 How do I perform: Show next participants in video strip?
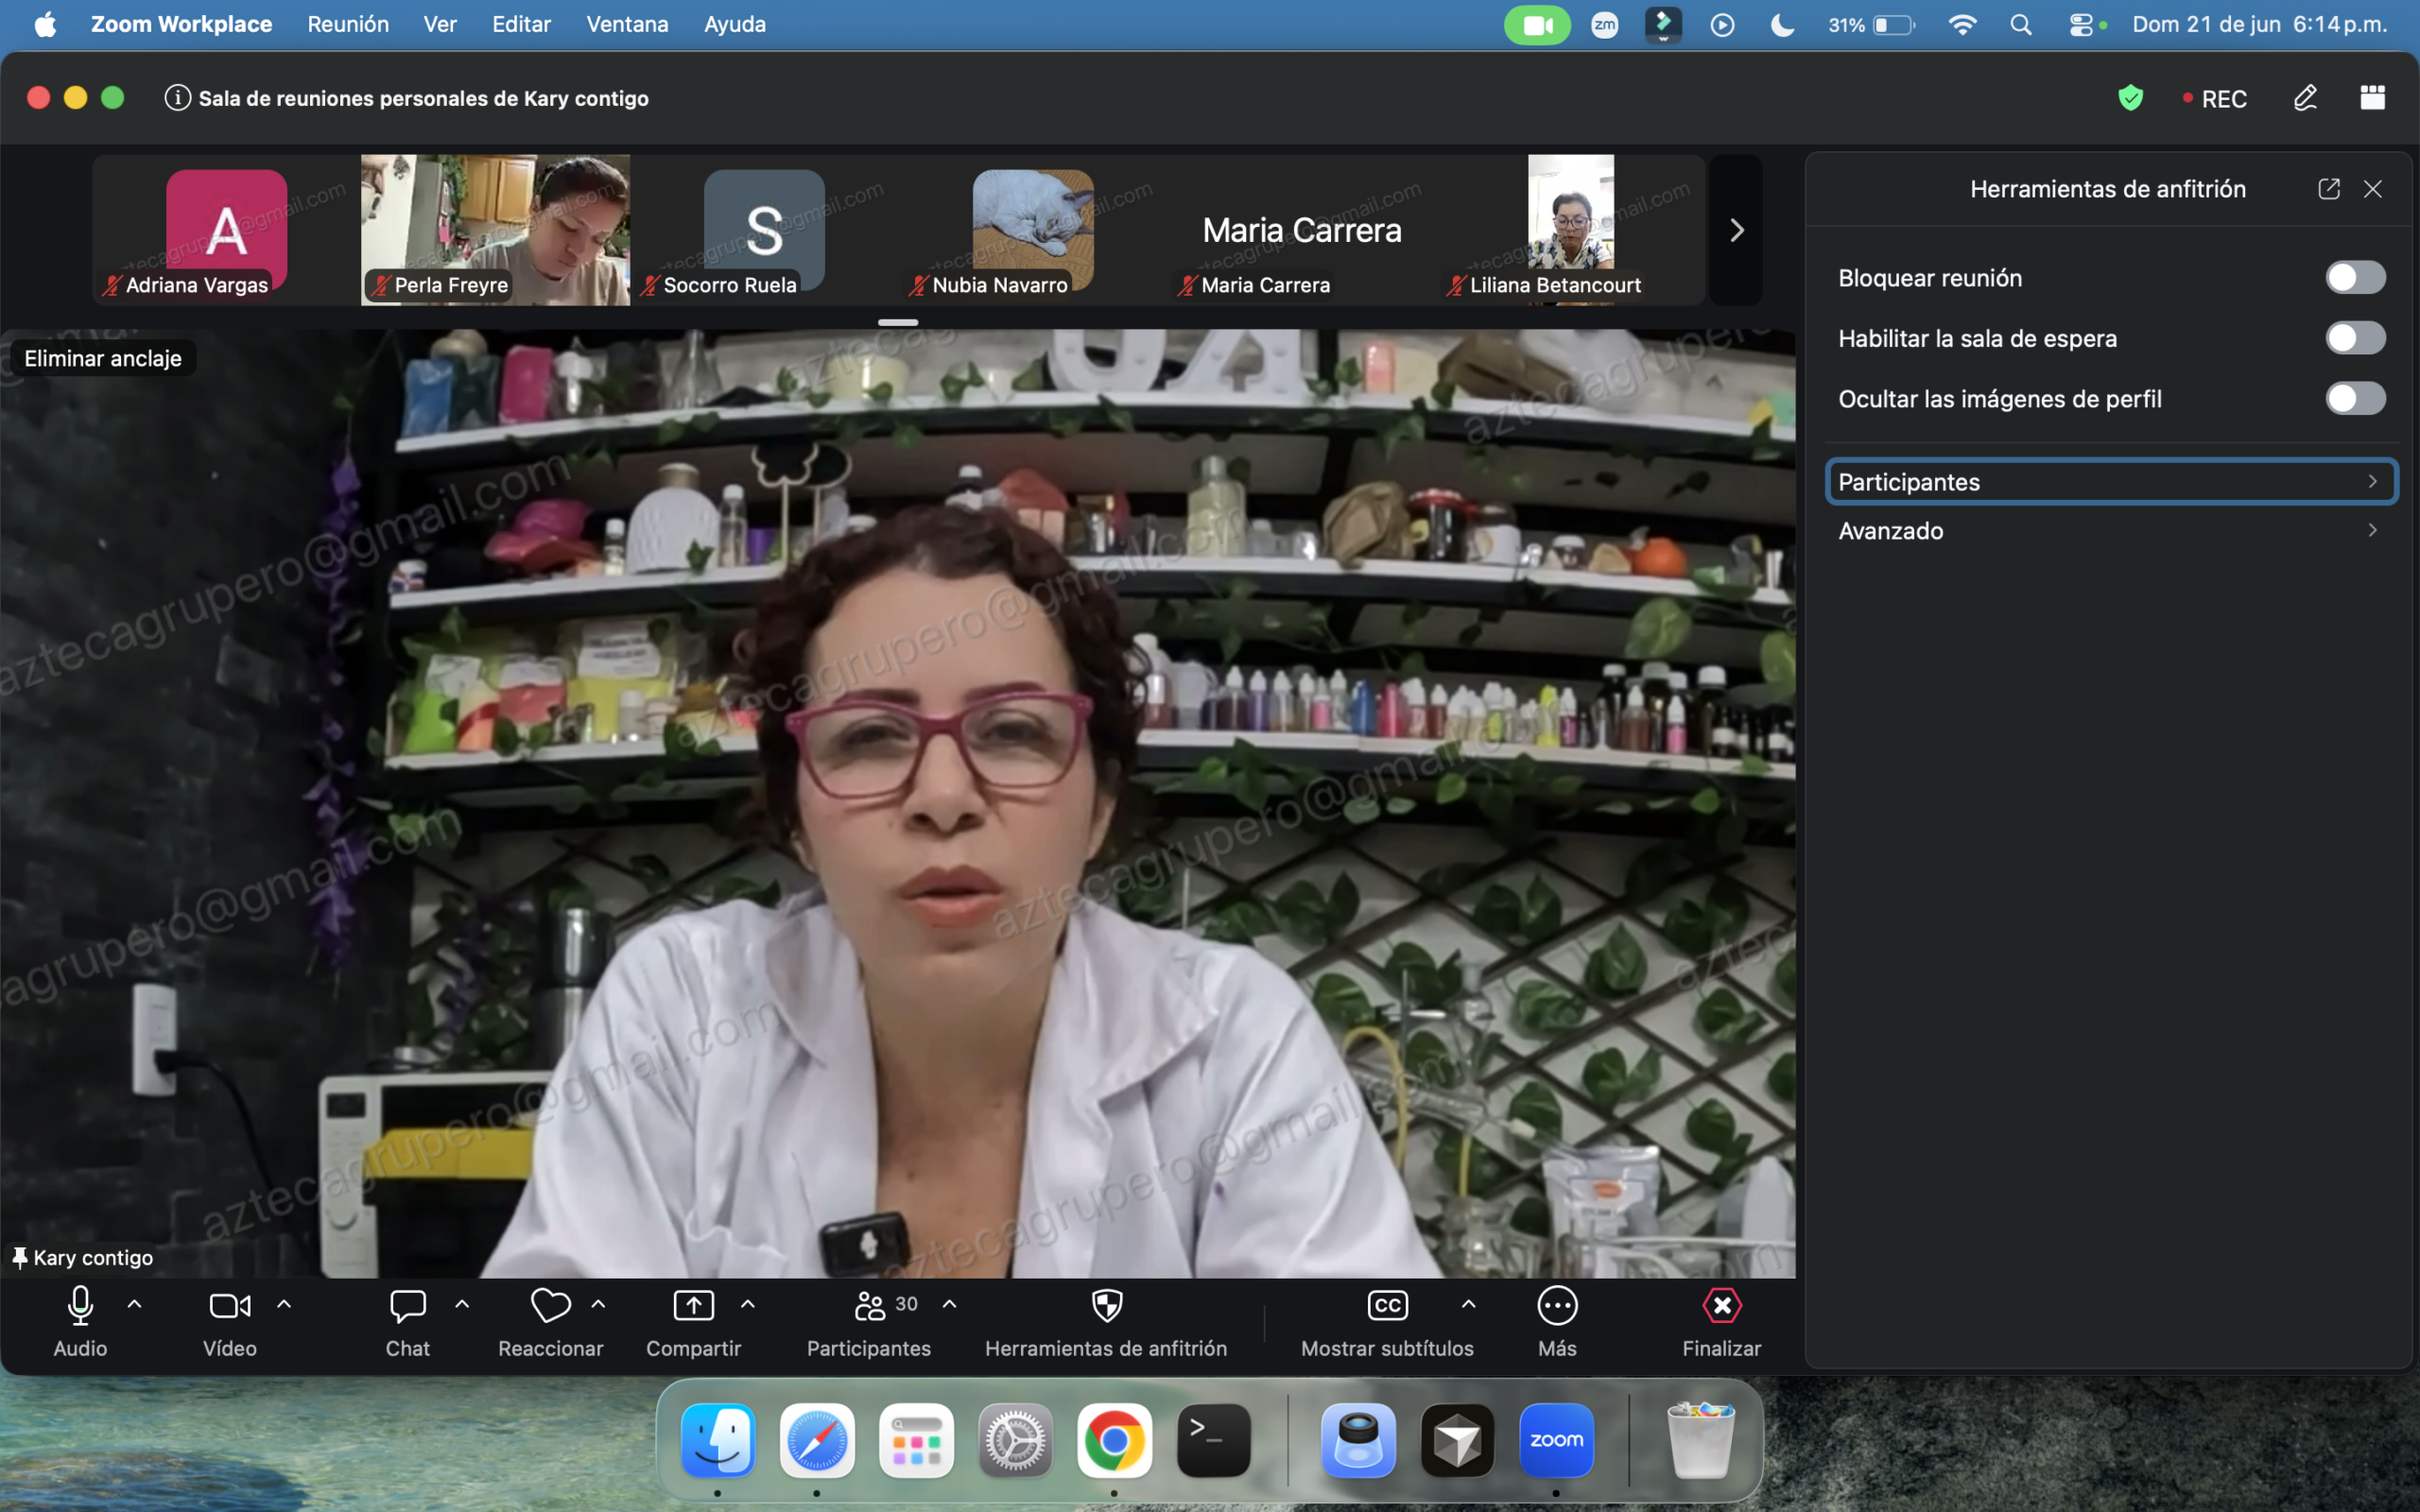[1736, 230]
